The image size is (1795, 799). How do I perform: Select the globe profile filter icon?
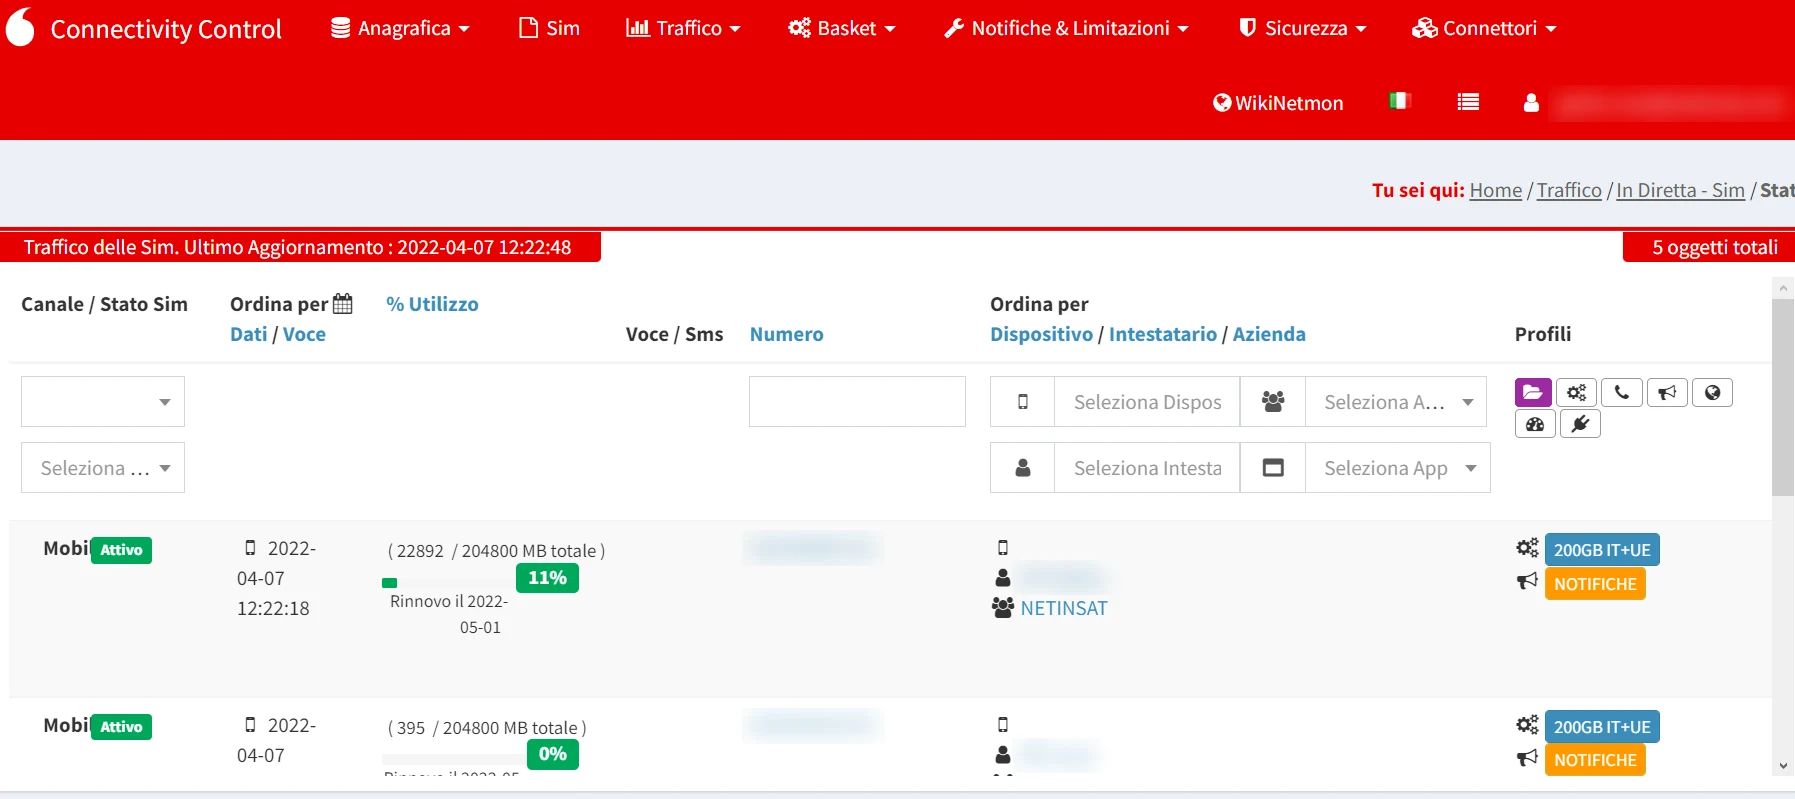(1712, 392)
